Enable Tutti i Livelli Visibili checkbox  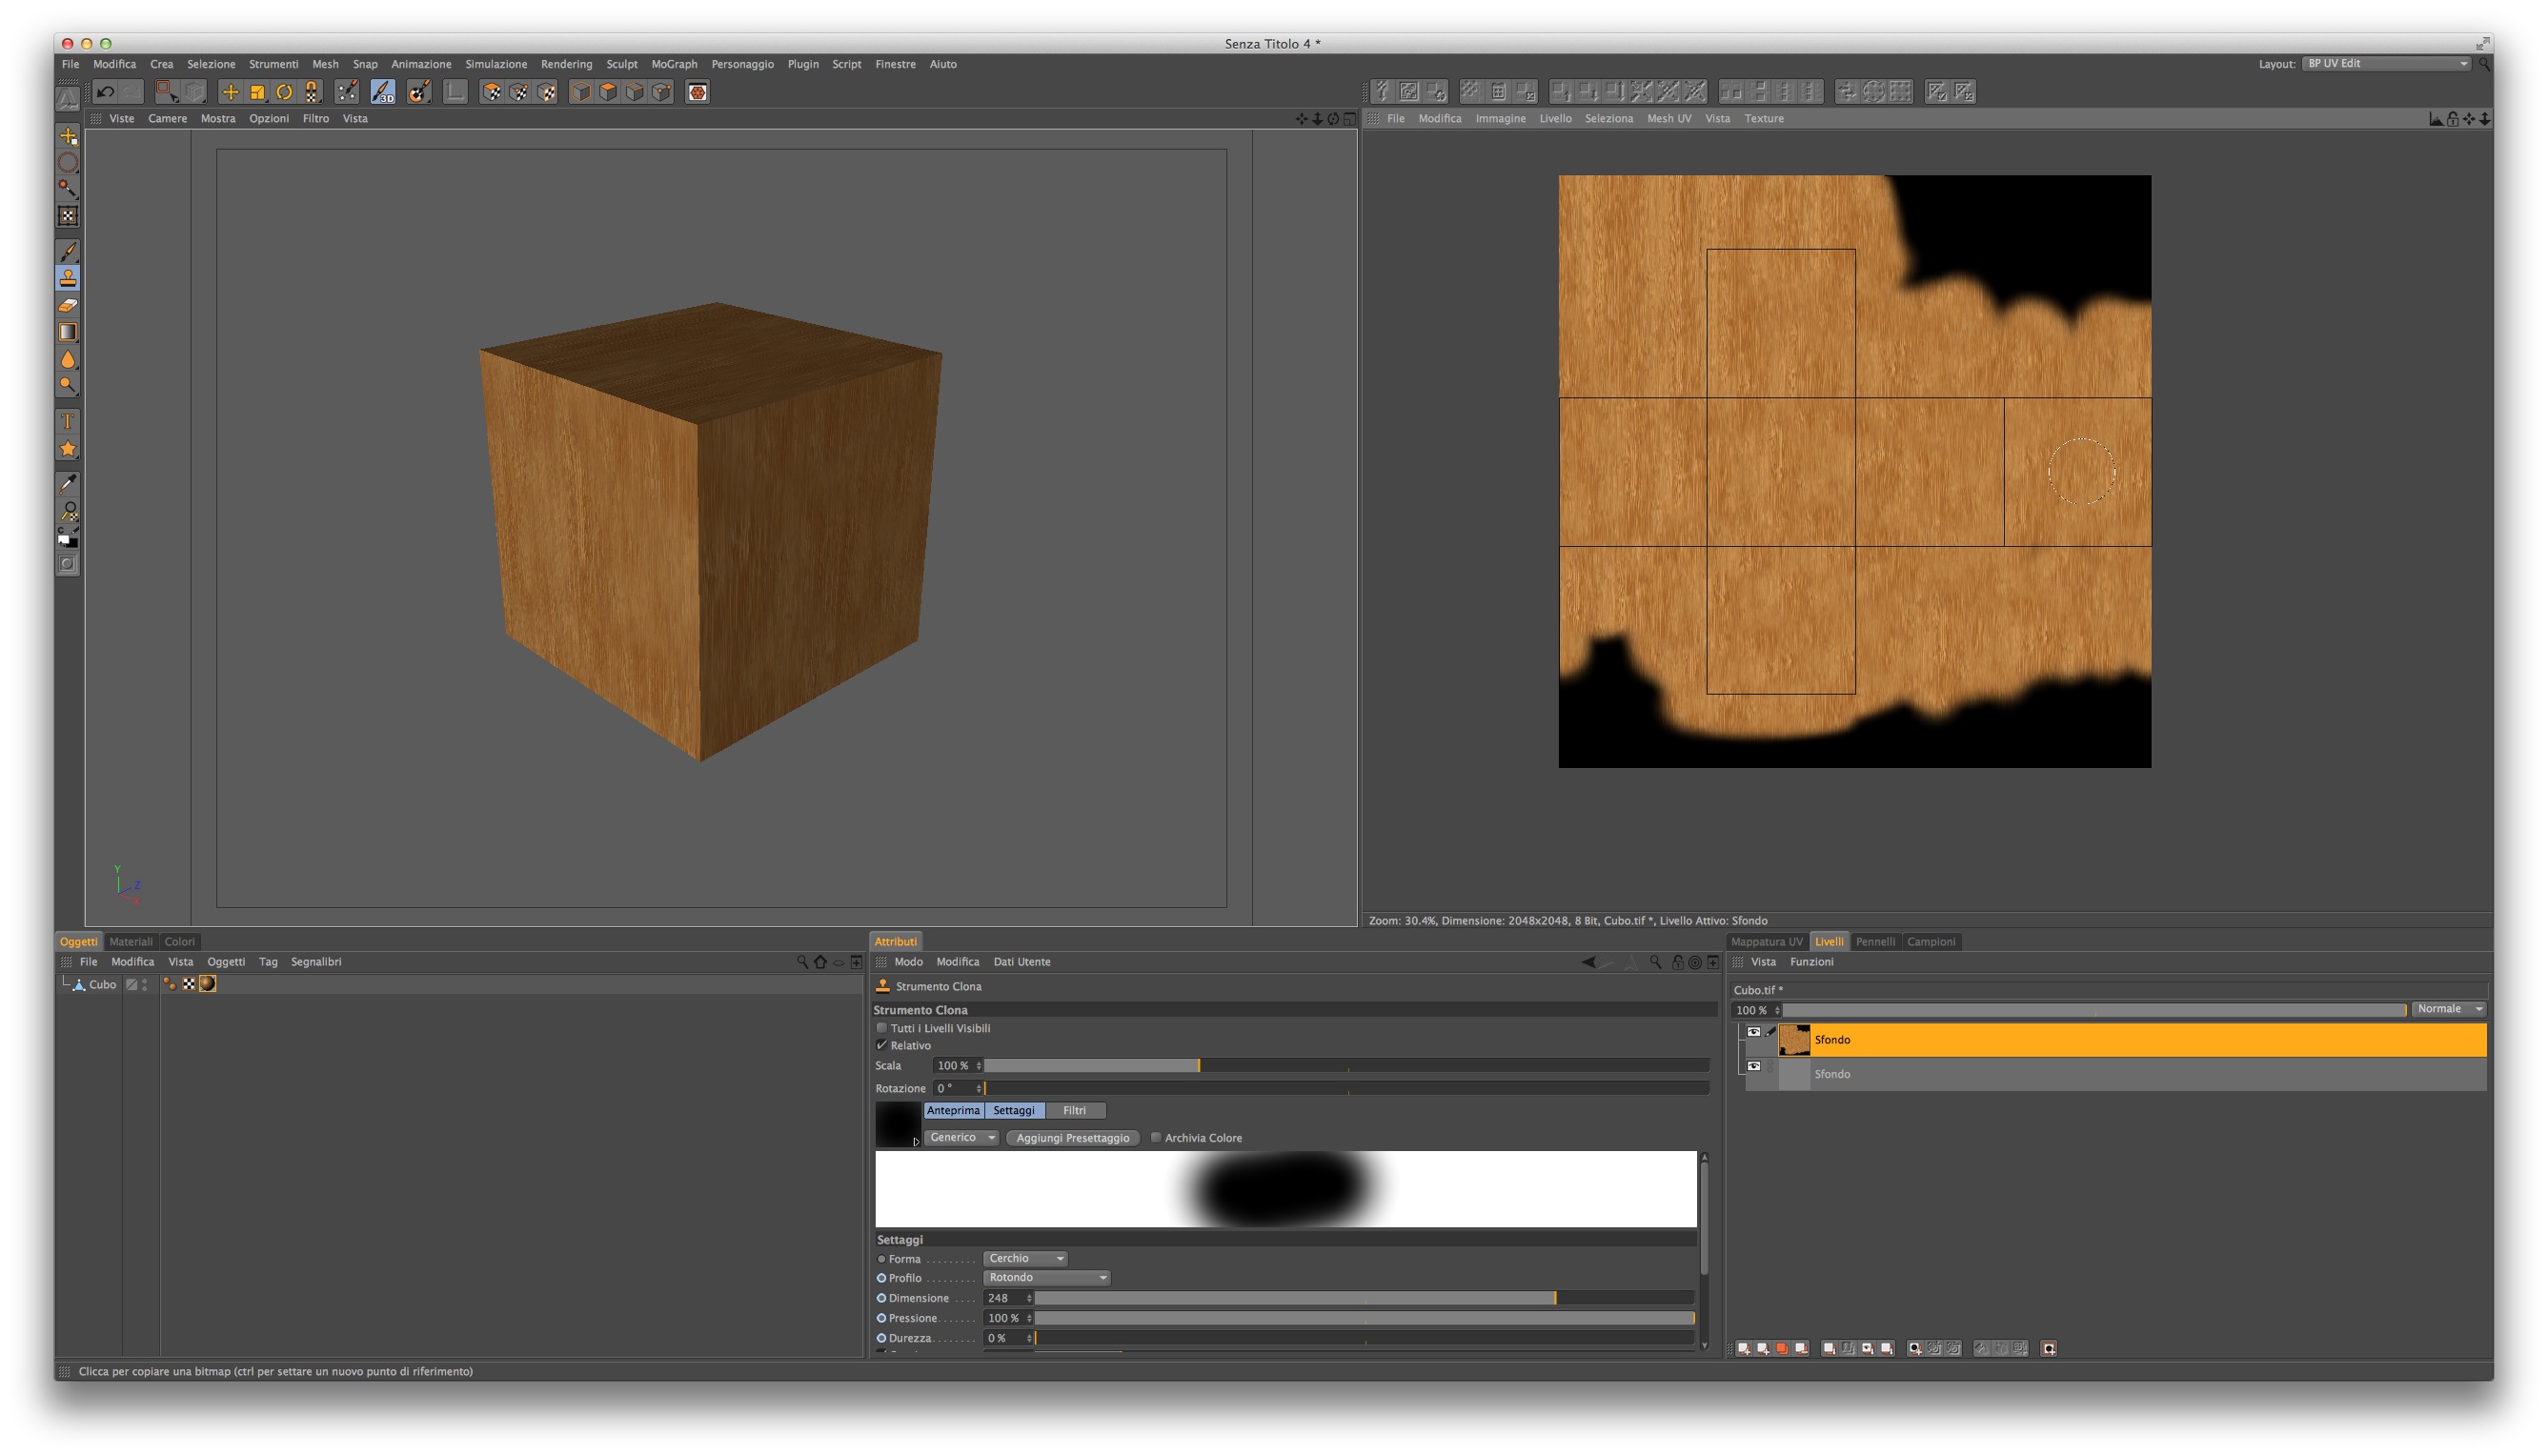point(882,1027)
